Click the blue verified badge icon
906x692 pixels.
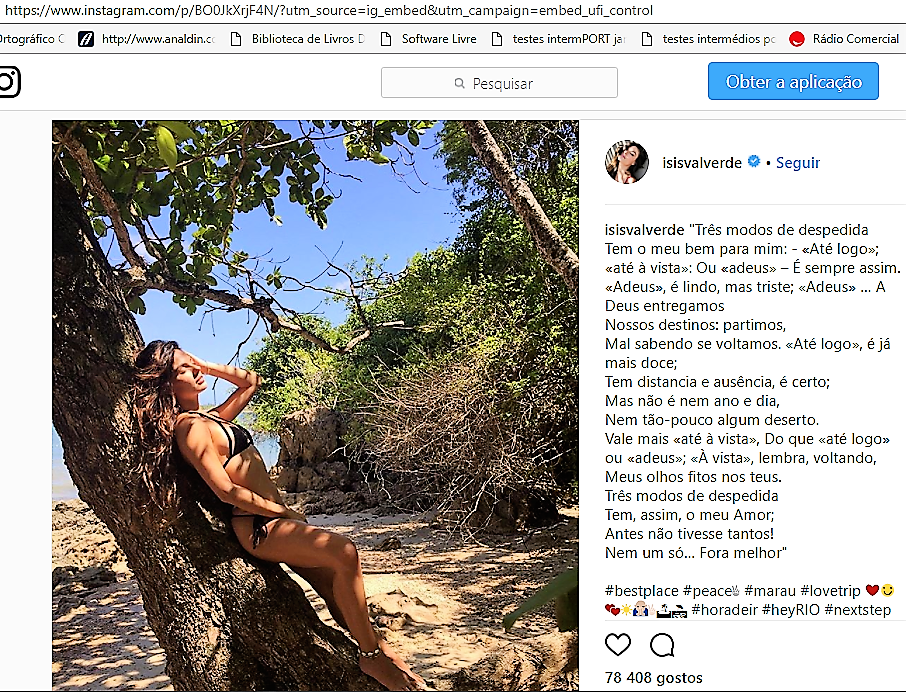(x=754, y=162)
